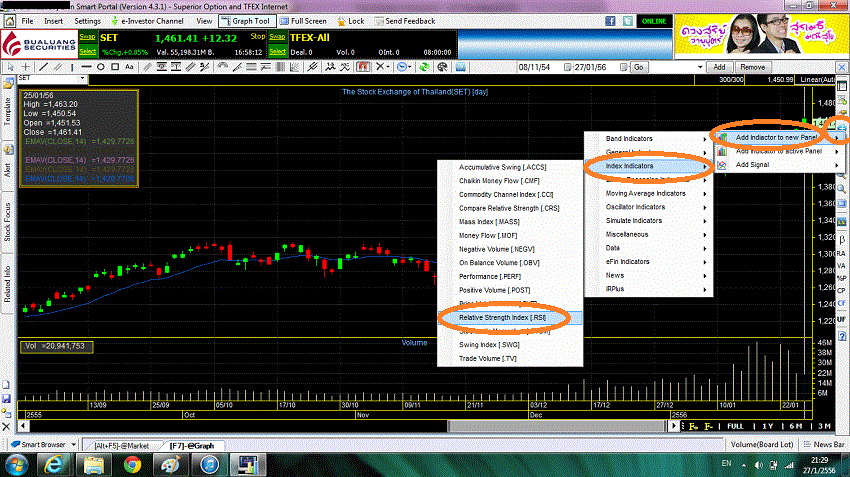The width and height of the screenshot is (850, 477).
Task: Select the Fibonacci arc tool
Action: point(222,67)
